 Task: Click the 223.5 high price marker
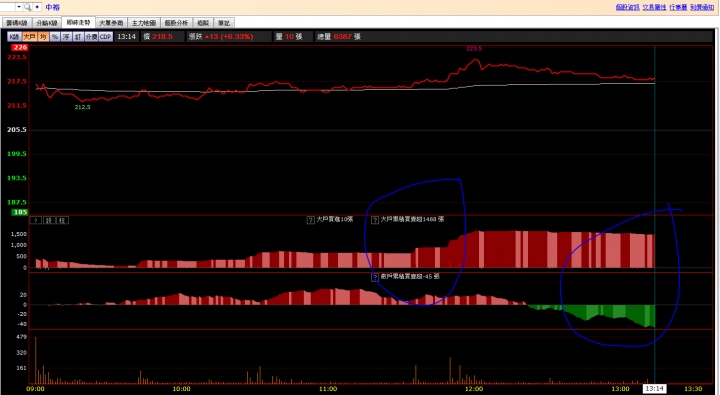474,48
